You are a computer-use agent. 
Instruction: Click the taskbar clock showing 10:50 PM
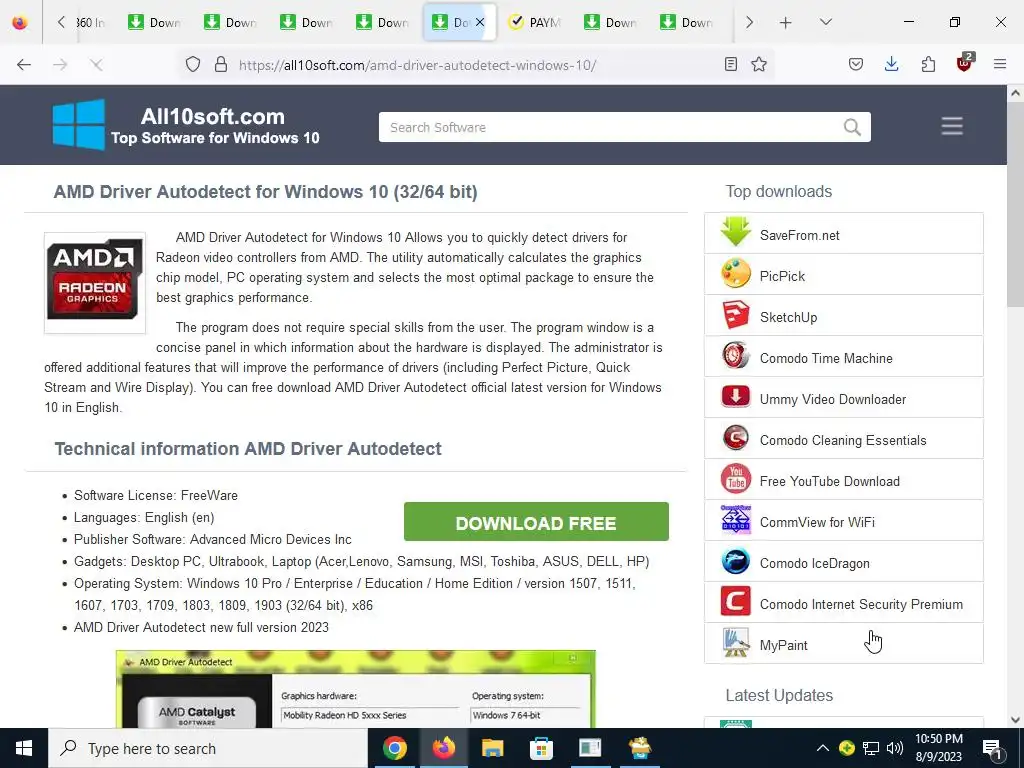pos(938,748)
